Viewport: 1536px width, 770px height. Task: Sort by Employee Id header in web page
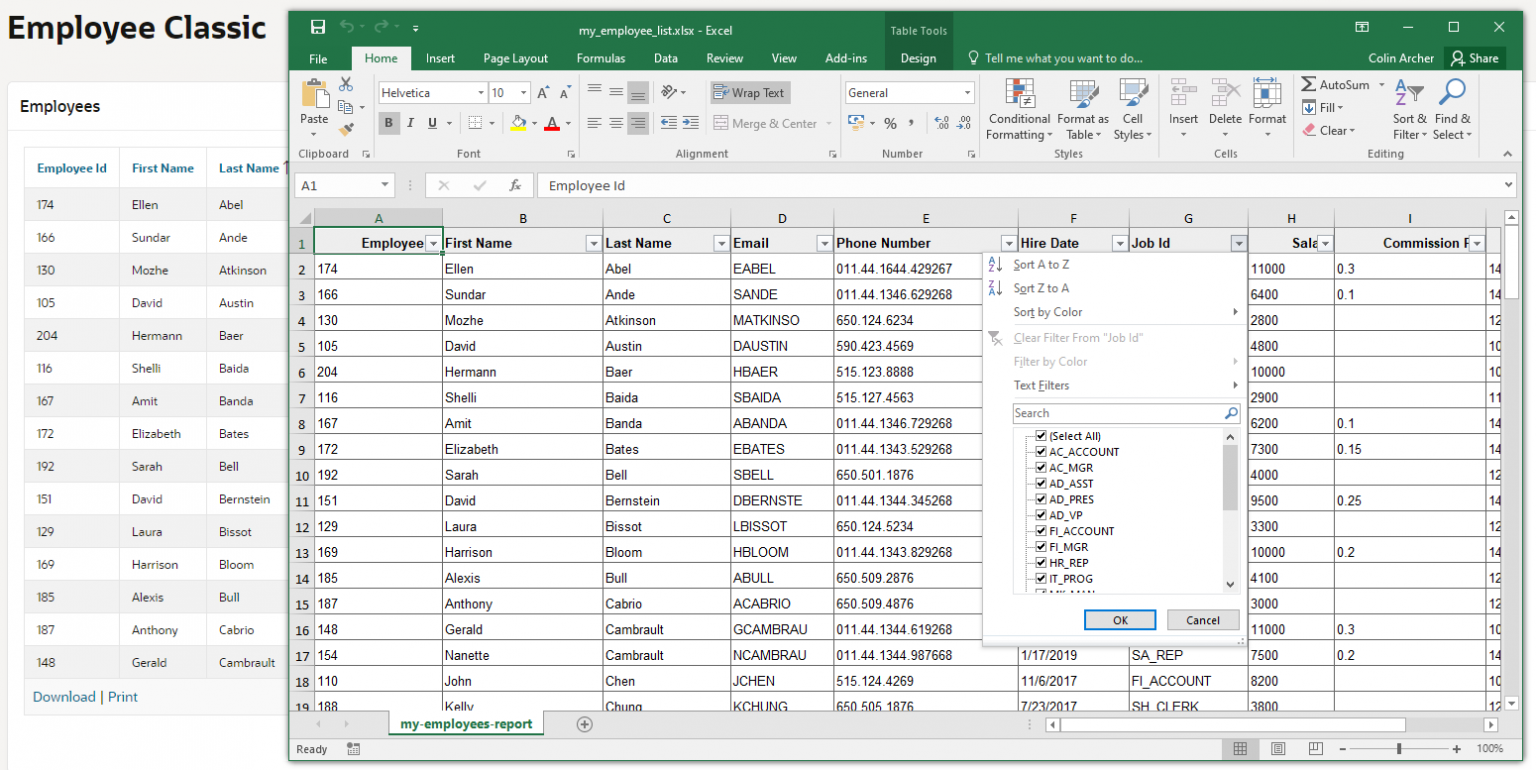coord(72,168)
